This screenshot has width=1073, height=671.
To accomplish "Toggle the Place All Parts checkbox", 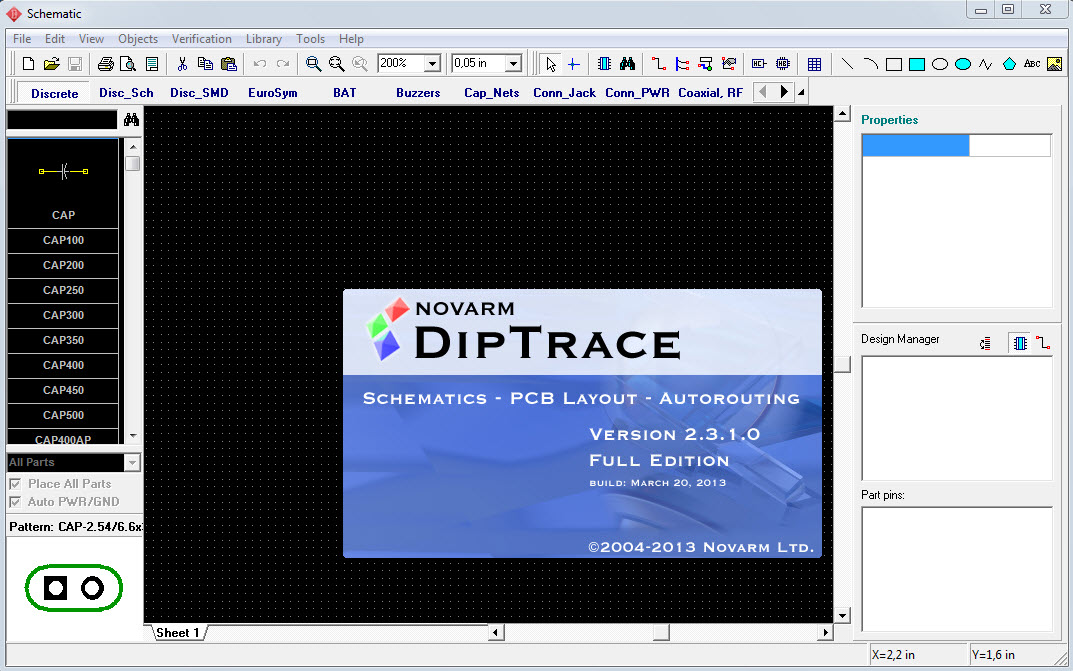I will (15, 484).
